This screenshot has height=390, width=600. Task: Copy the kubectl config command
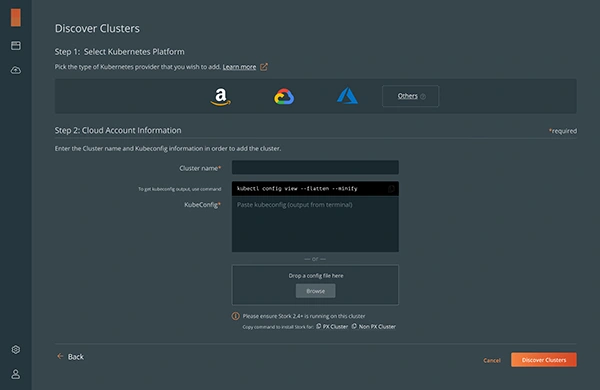(x=391, y=189)
